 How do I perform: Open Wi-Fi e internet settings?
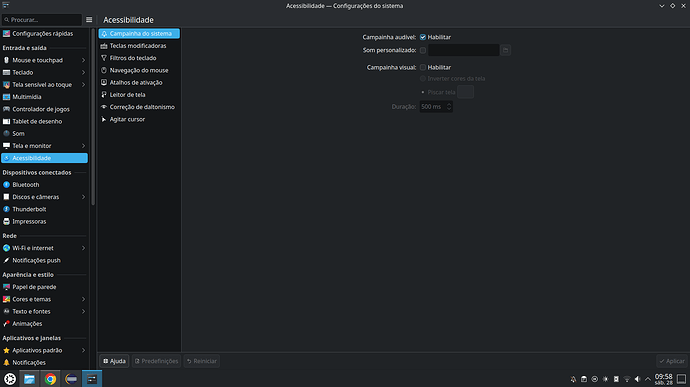[x=44, y=248]
